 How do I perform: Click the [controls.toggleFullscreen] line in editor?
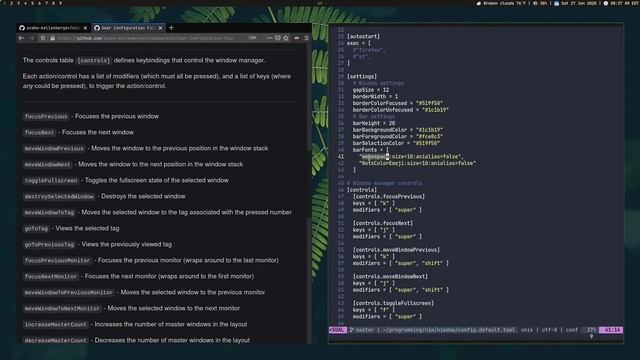coord(393,303)
